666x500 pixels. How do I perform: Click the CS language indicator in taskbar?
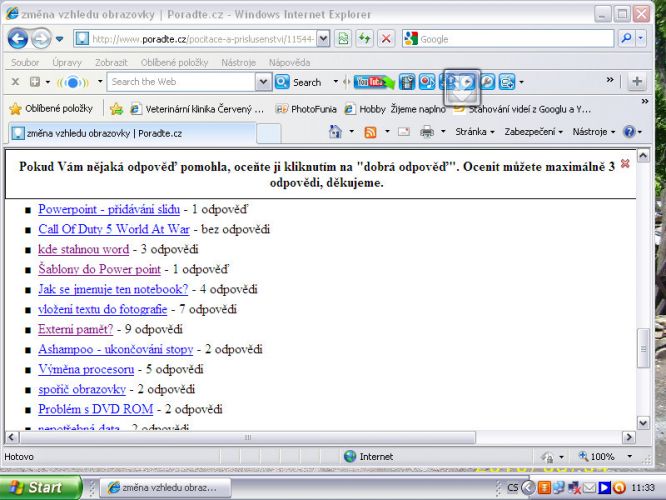tap(513, 487)
